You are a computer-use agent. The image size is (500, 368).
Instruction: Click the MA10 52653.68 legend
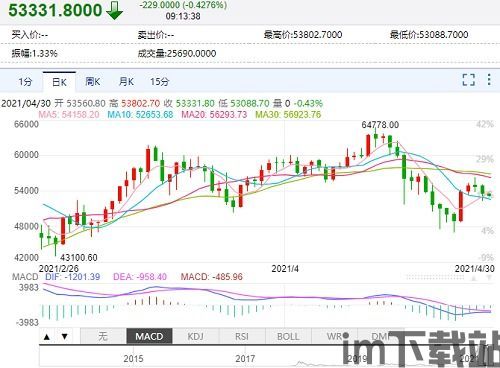click(140, 115)
